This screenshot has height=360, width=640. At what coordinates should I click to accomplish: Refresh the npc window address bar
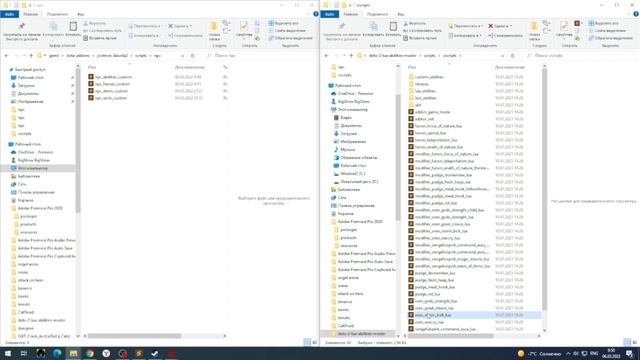coord(193,56)
